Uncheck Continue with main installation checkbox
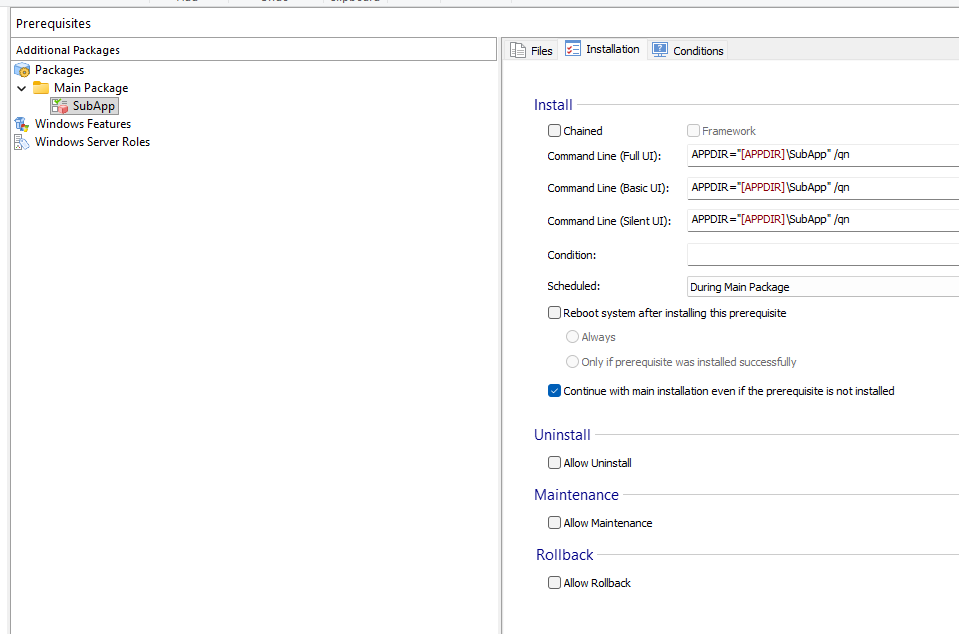Viewport: 959px width, 634px height. coord(554,391)
